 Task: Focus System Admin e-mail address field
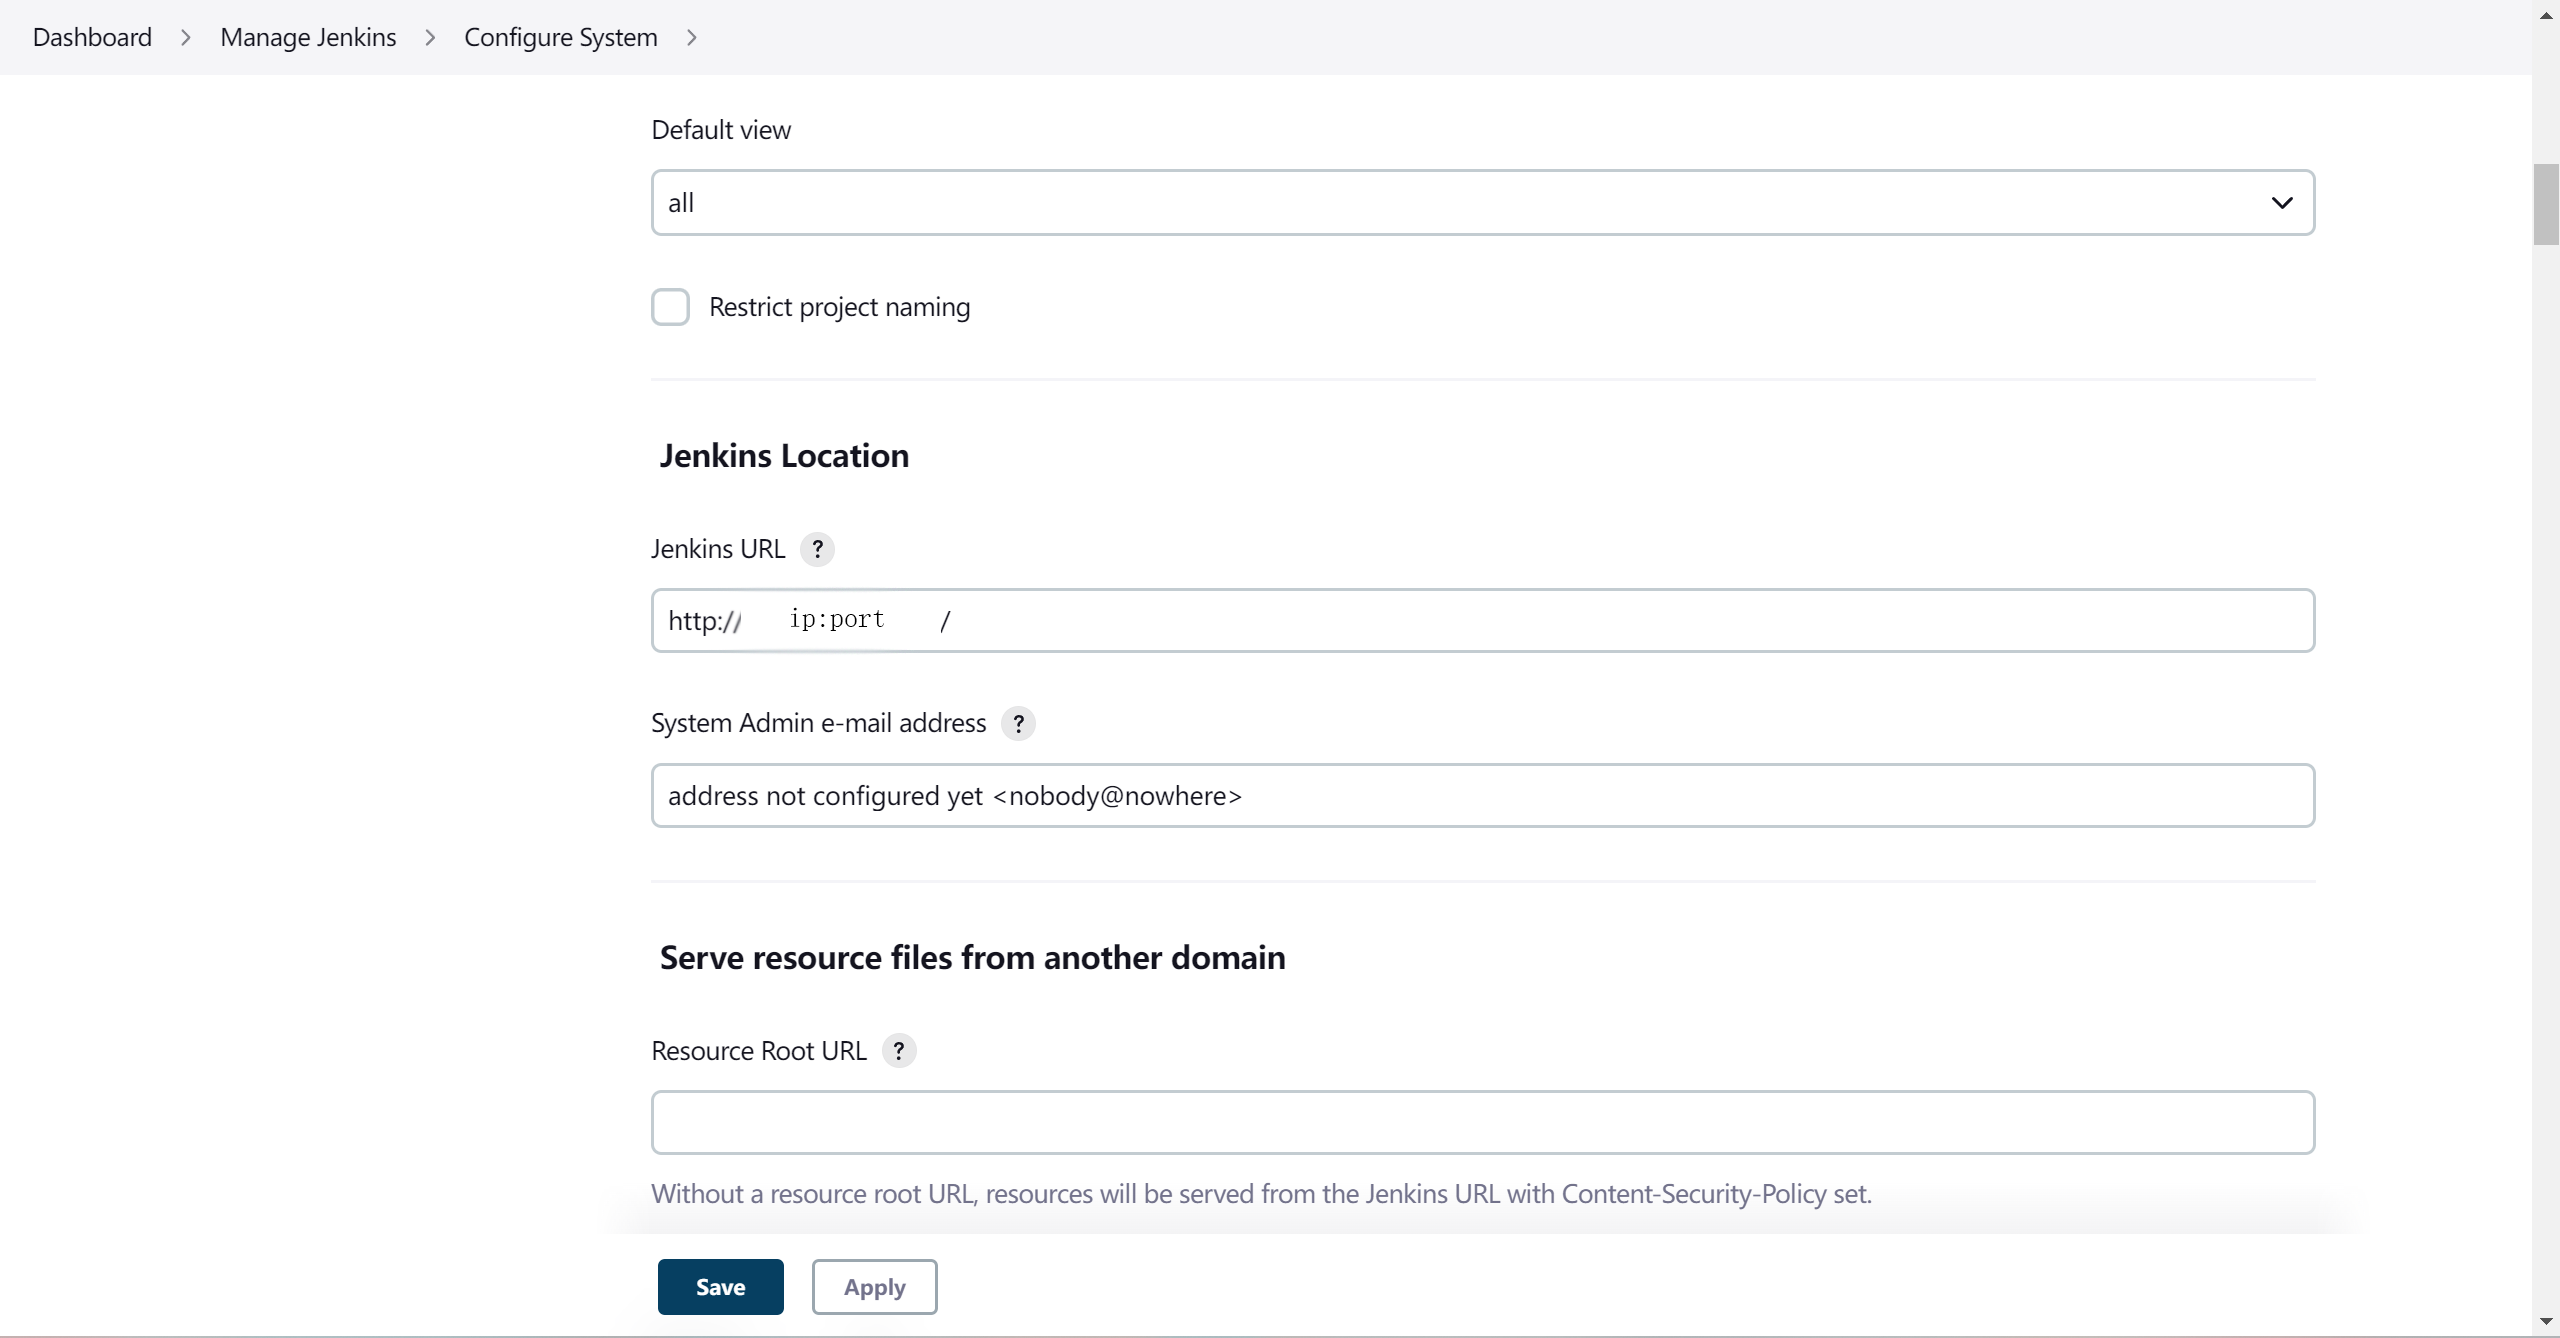[1482, 796]
